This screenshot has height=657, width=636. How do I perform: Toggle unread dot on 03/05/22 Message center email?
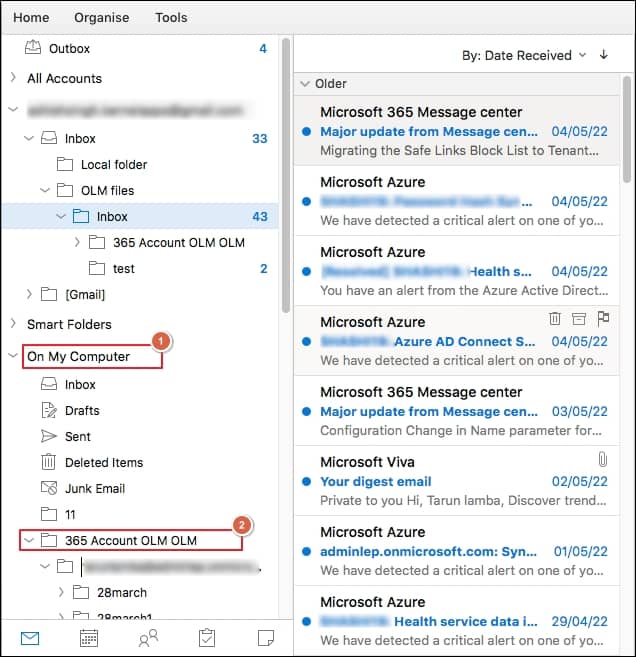tap(306, 411)
